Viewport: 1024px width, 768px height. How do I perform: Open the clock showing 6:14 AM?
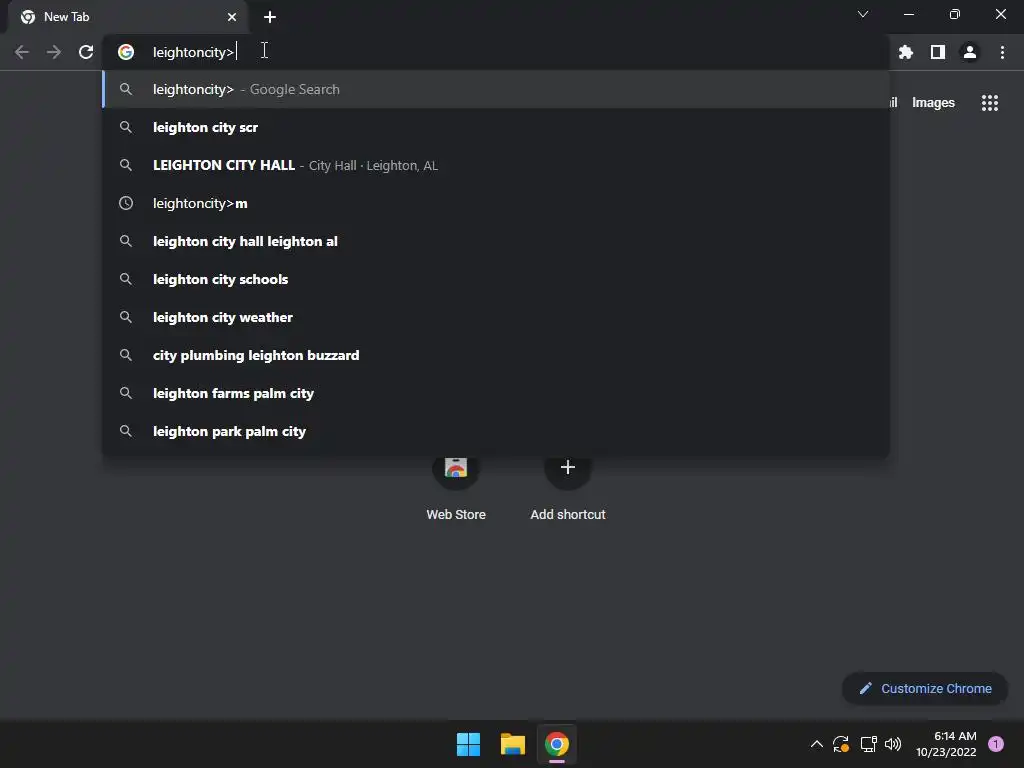click(x=946, y=744)
